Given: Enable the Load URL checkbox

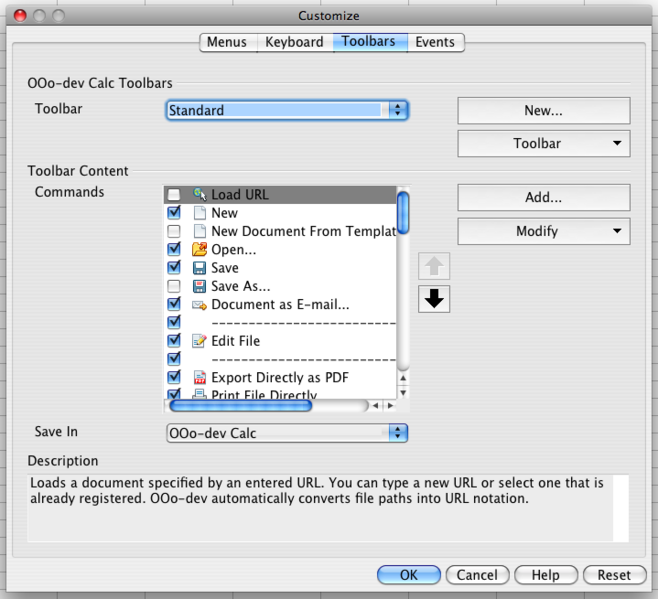Looking at the screenshot, I should [174, 194].
